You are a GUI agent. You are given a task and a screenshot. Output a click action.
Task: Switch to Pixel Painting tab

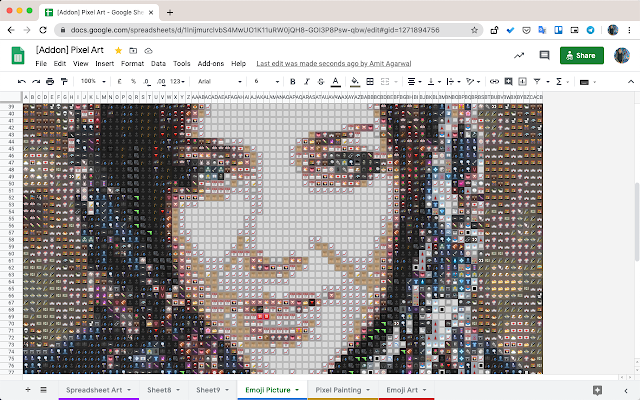(338, 390)
